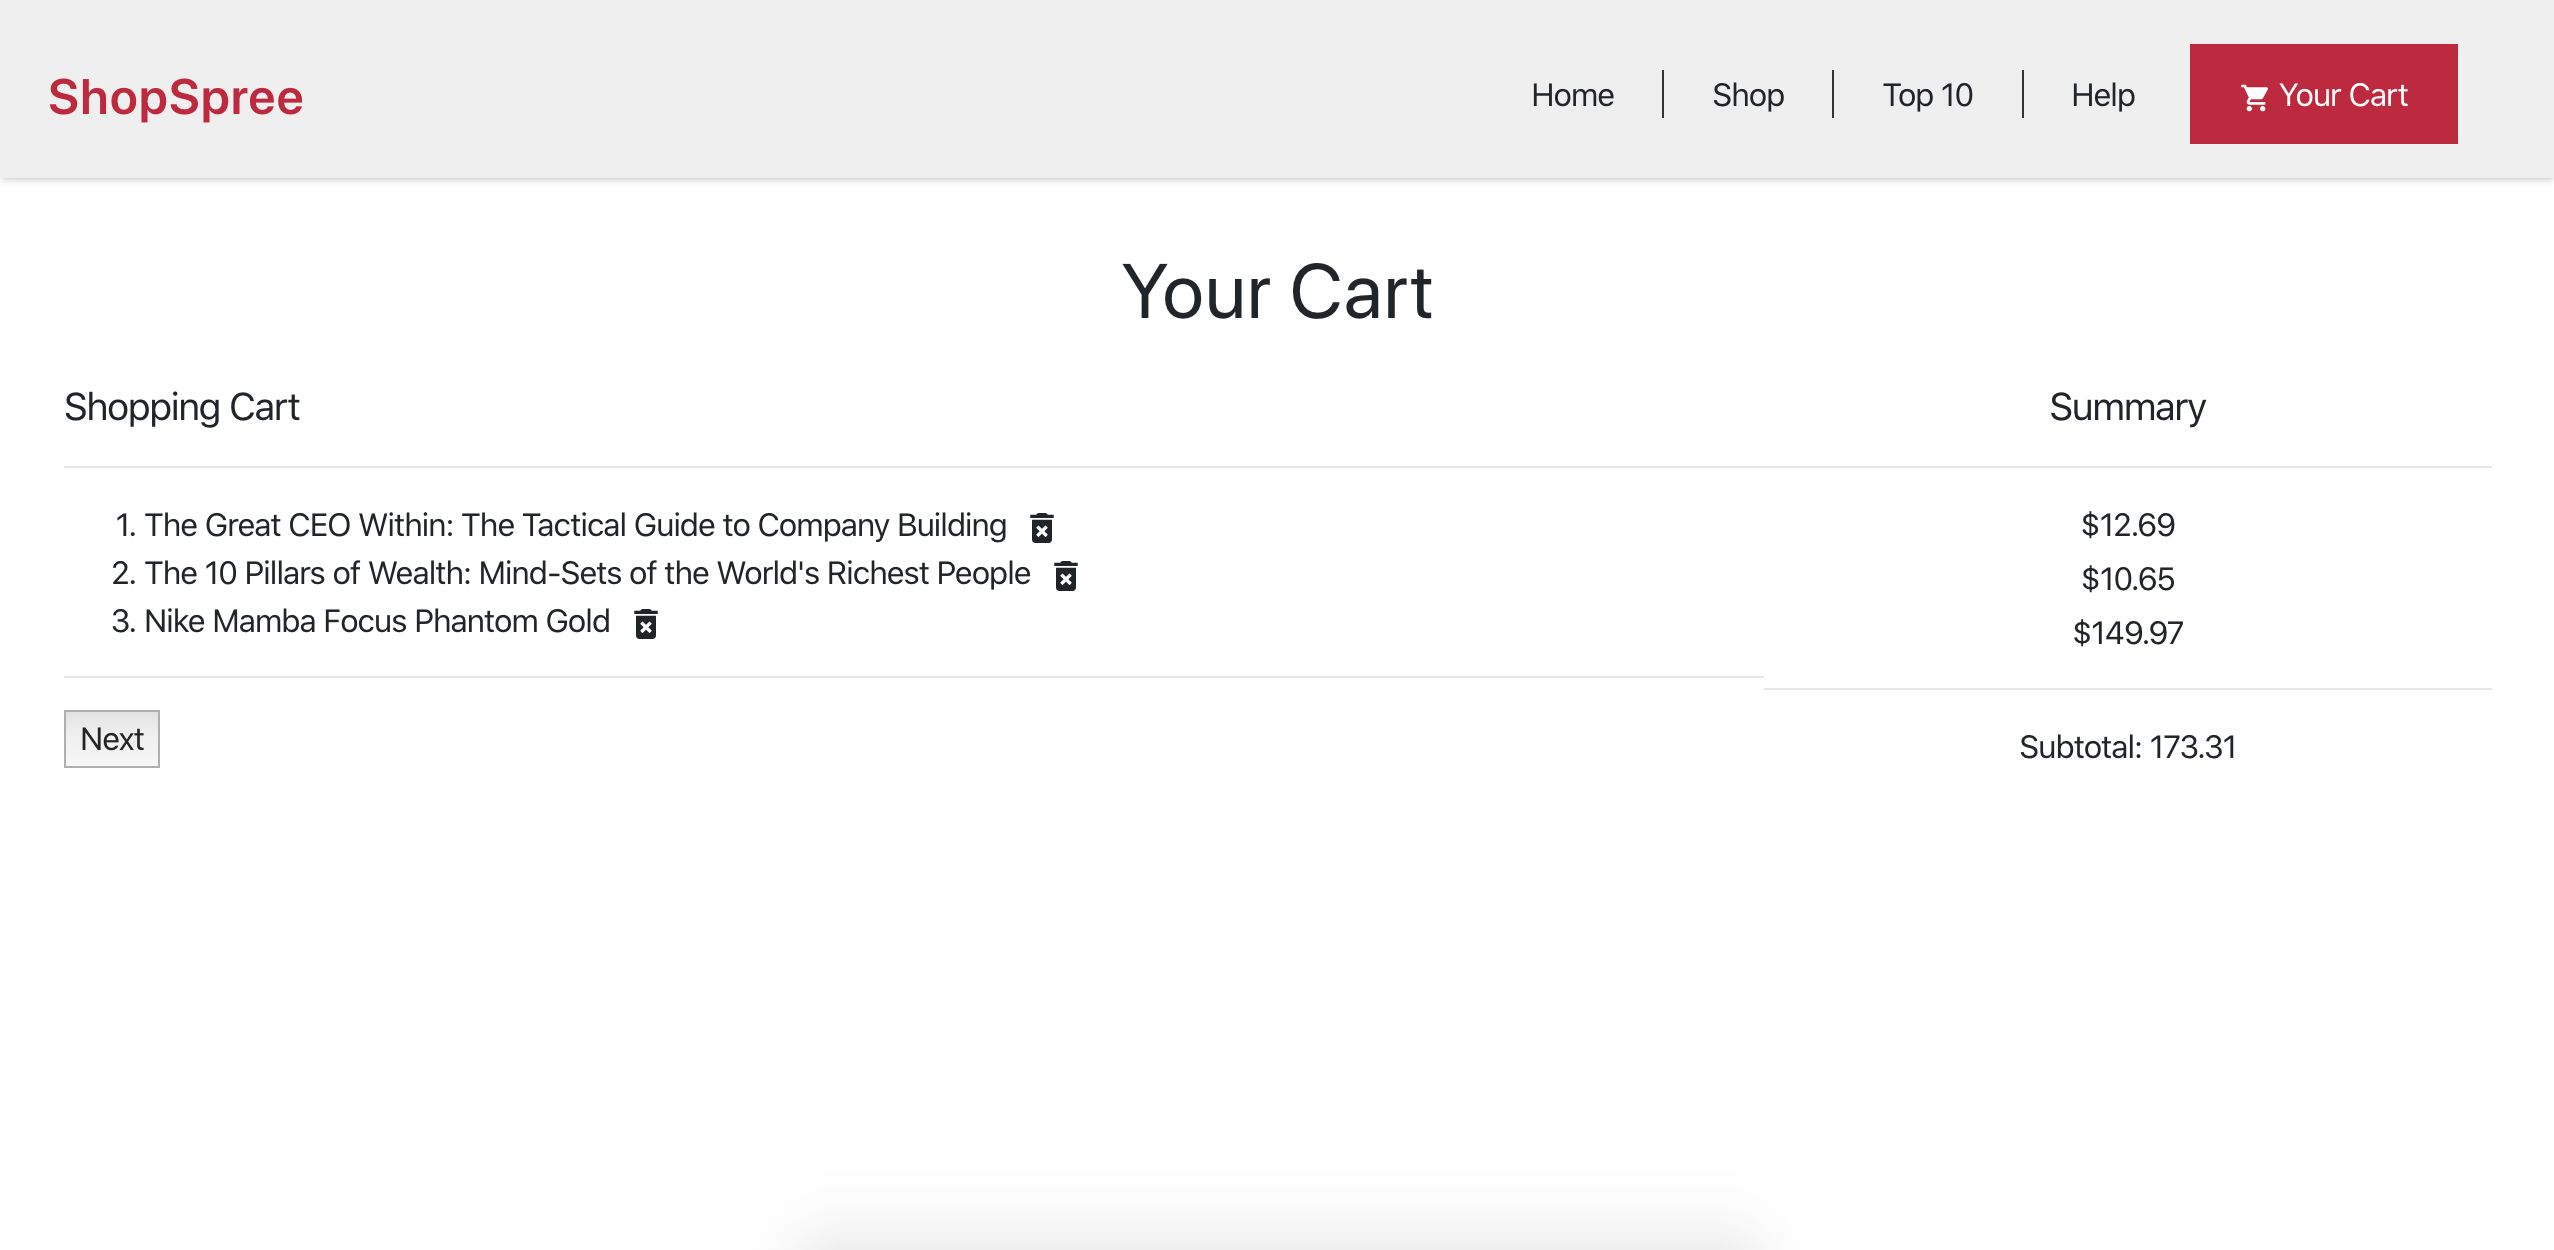Select Nike Mamba Focus Phantom Gold text

coord(377,621)
